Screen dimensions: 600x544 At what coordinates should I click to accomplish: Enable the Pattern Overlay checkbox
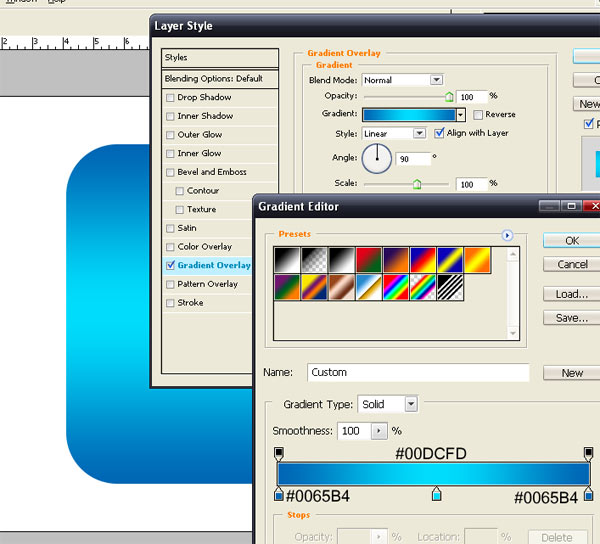pos(170,285)
